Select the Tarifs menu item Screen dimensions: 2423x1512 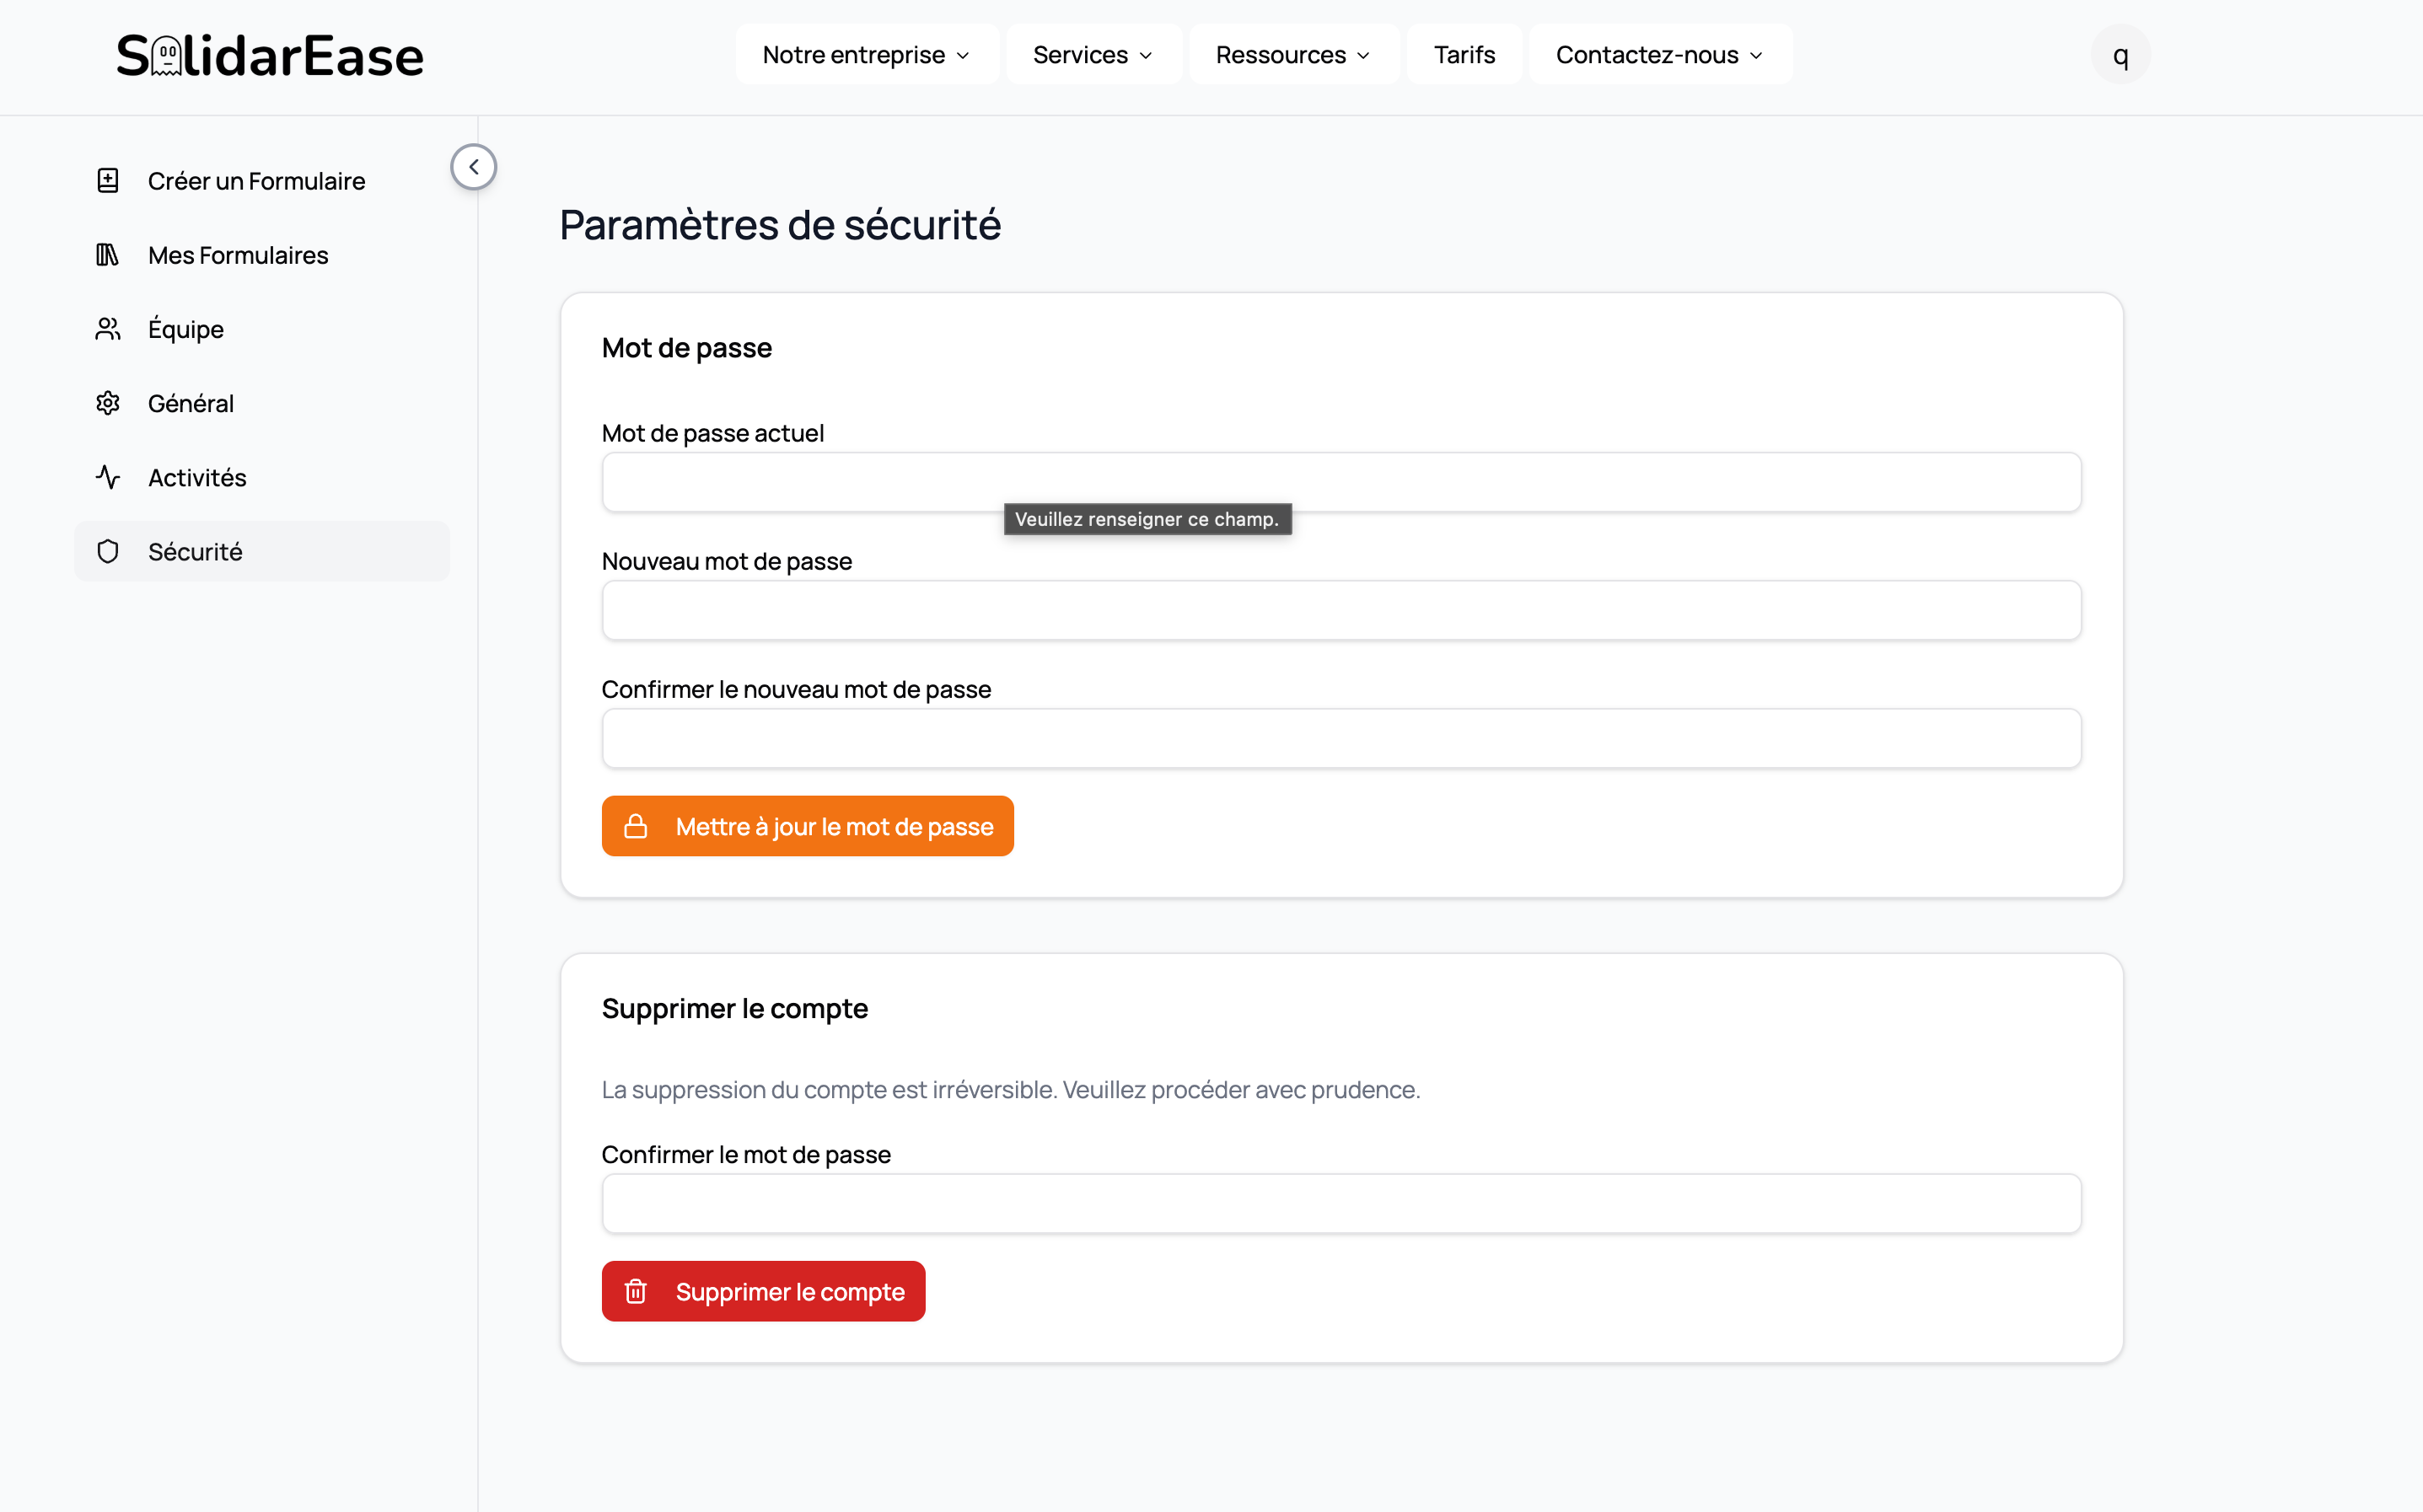pos(1463,54)
